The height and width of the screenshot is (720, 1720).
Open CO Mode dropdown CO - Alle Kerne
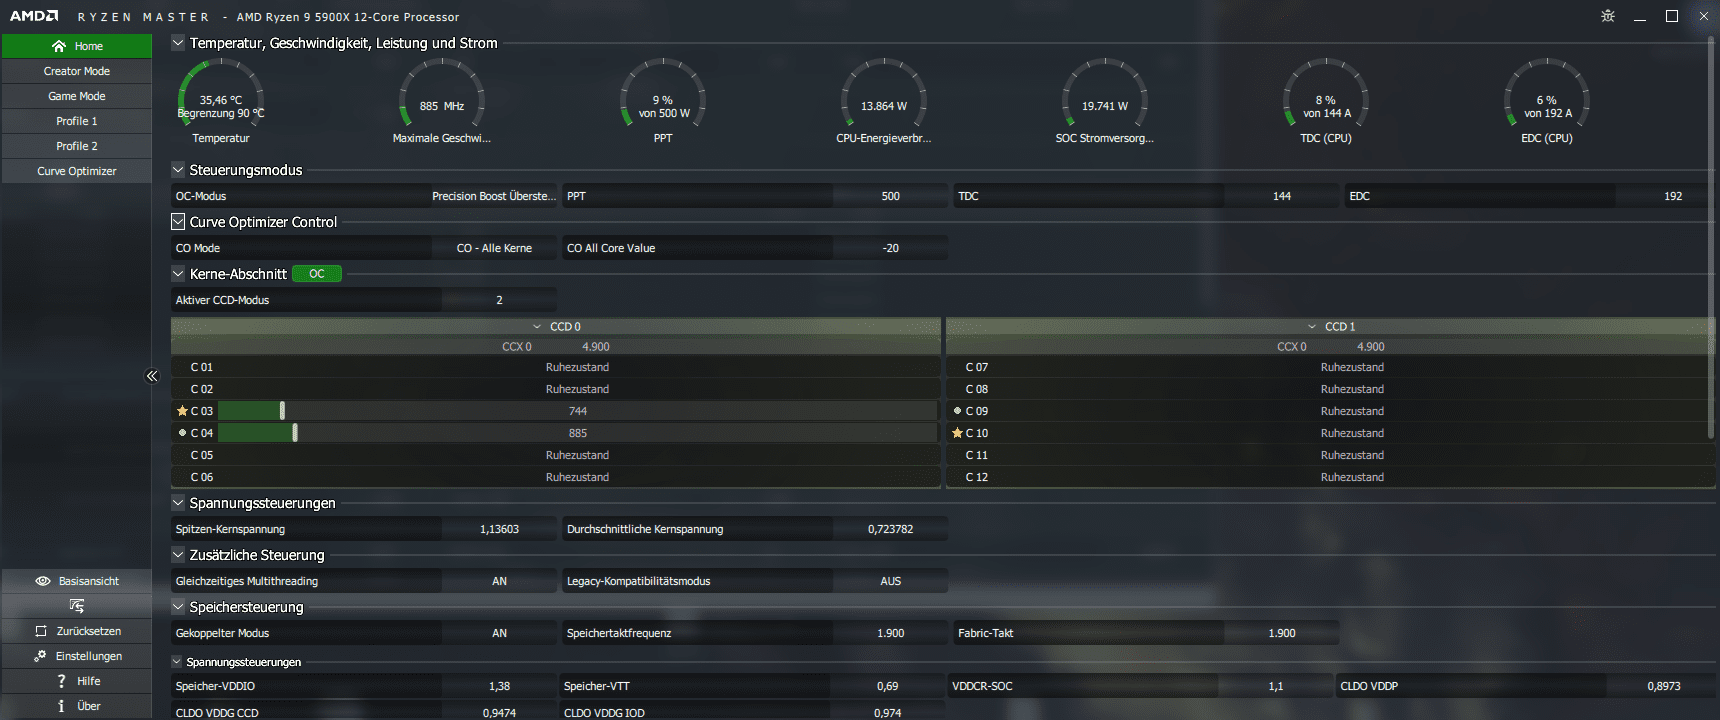coord(494,248)
